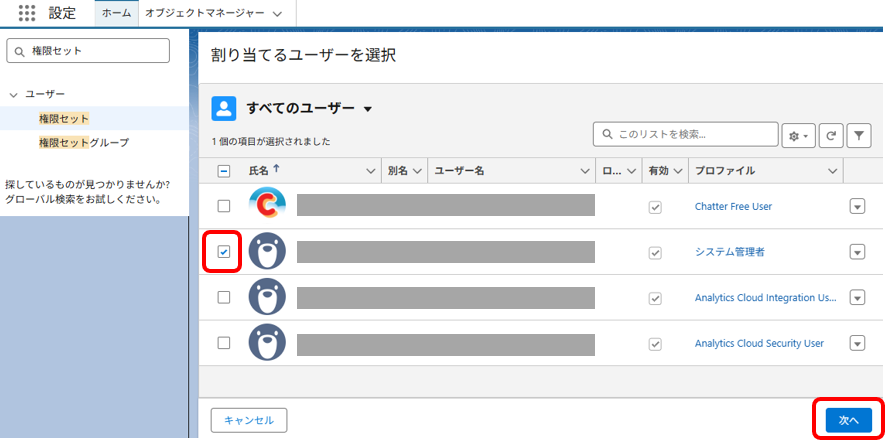887x443 pixels.
Task: Check the Chatter Free User row checkbox
Action: (224, 206)
